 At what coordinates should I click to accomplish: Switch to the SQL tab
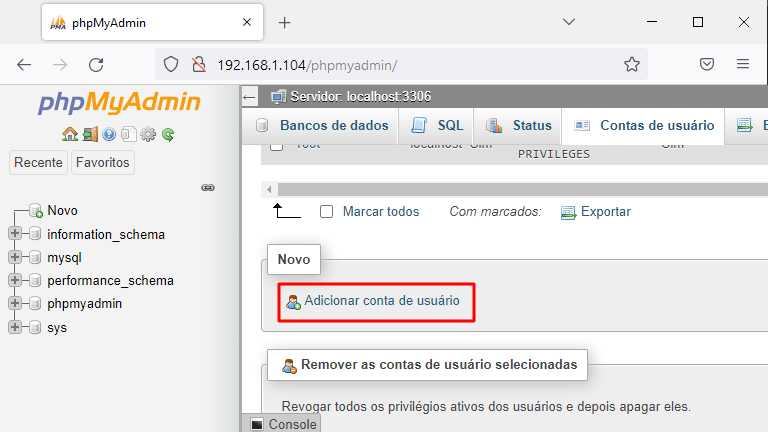[437, 126]
